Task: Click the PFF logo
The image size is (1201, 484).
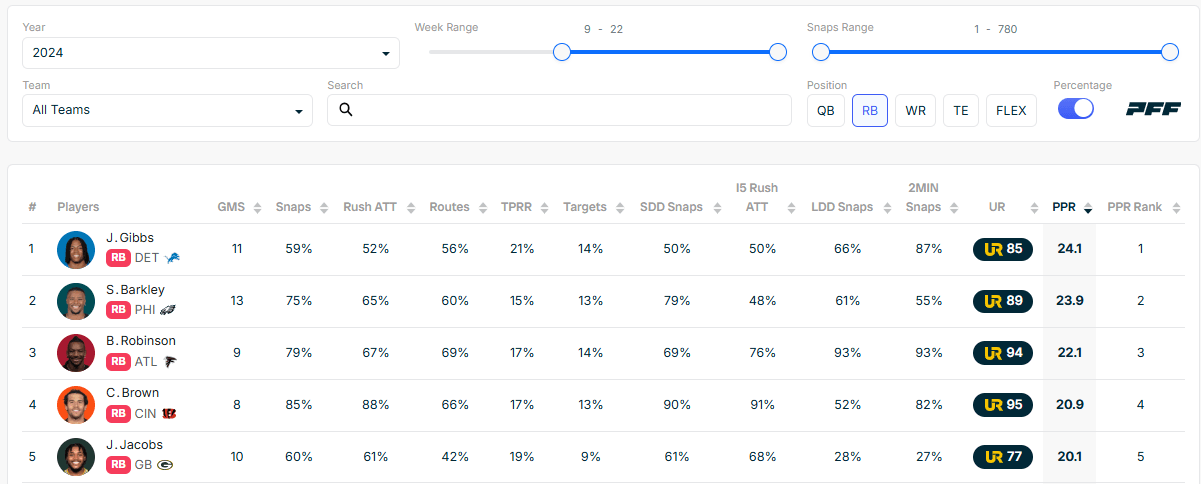Action: tap(1153, 110)
